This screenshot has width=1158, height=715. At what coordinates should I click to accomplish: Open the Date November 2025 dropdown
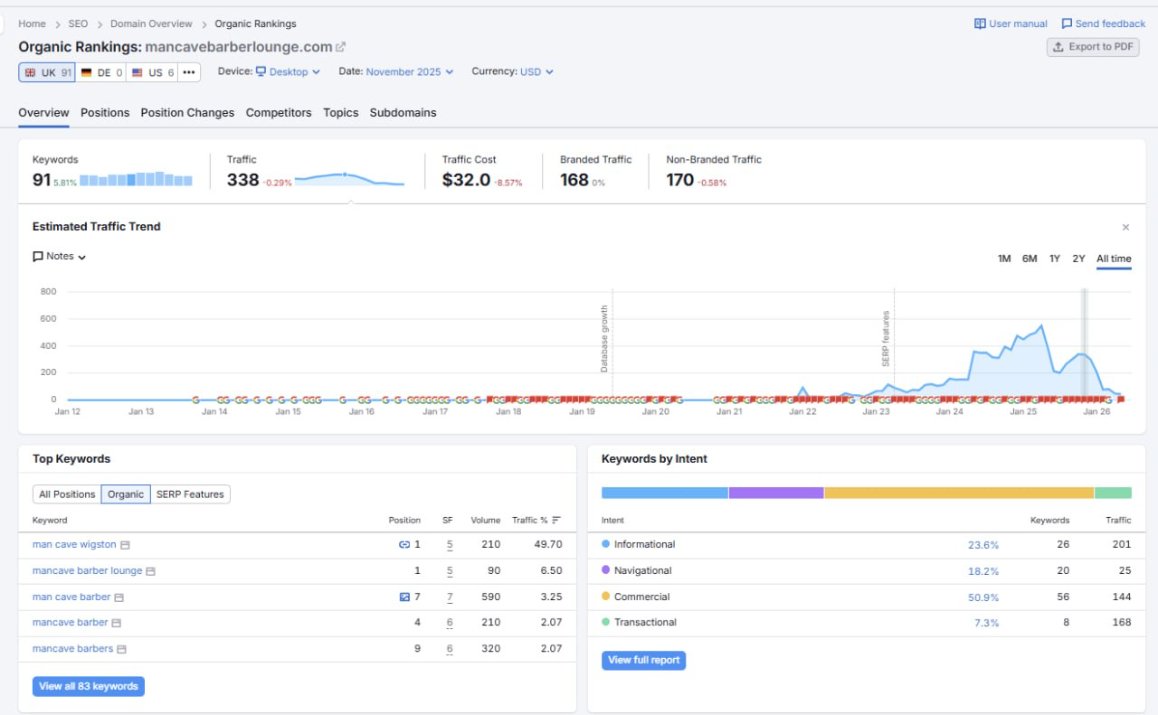tap(409, 72)
